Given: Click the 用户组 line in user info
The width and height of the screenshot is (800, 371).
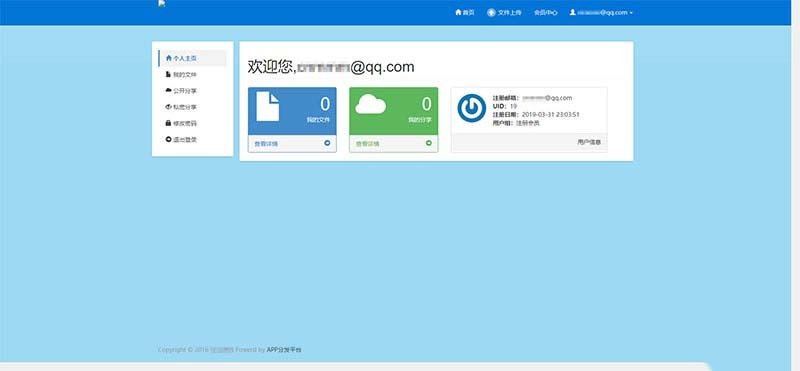Looking at the screenshot, I should pos(516,123).
